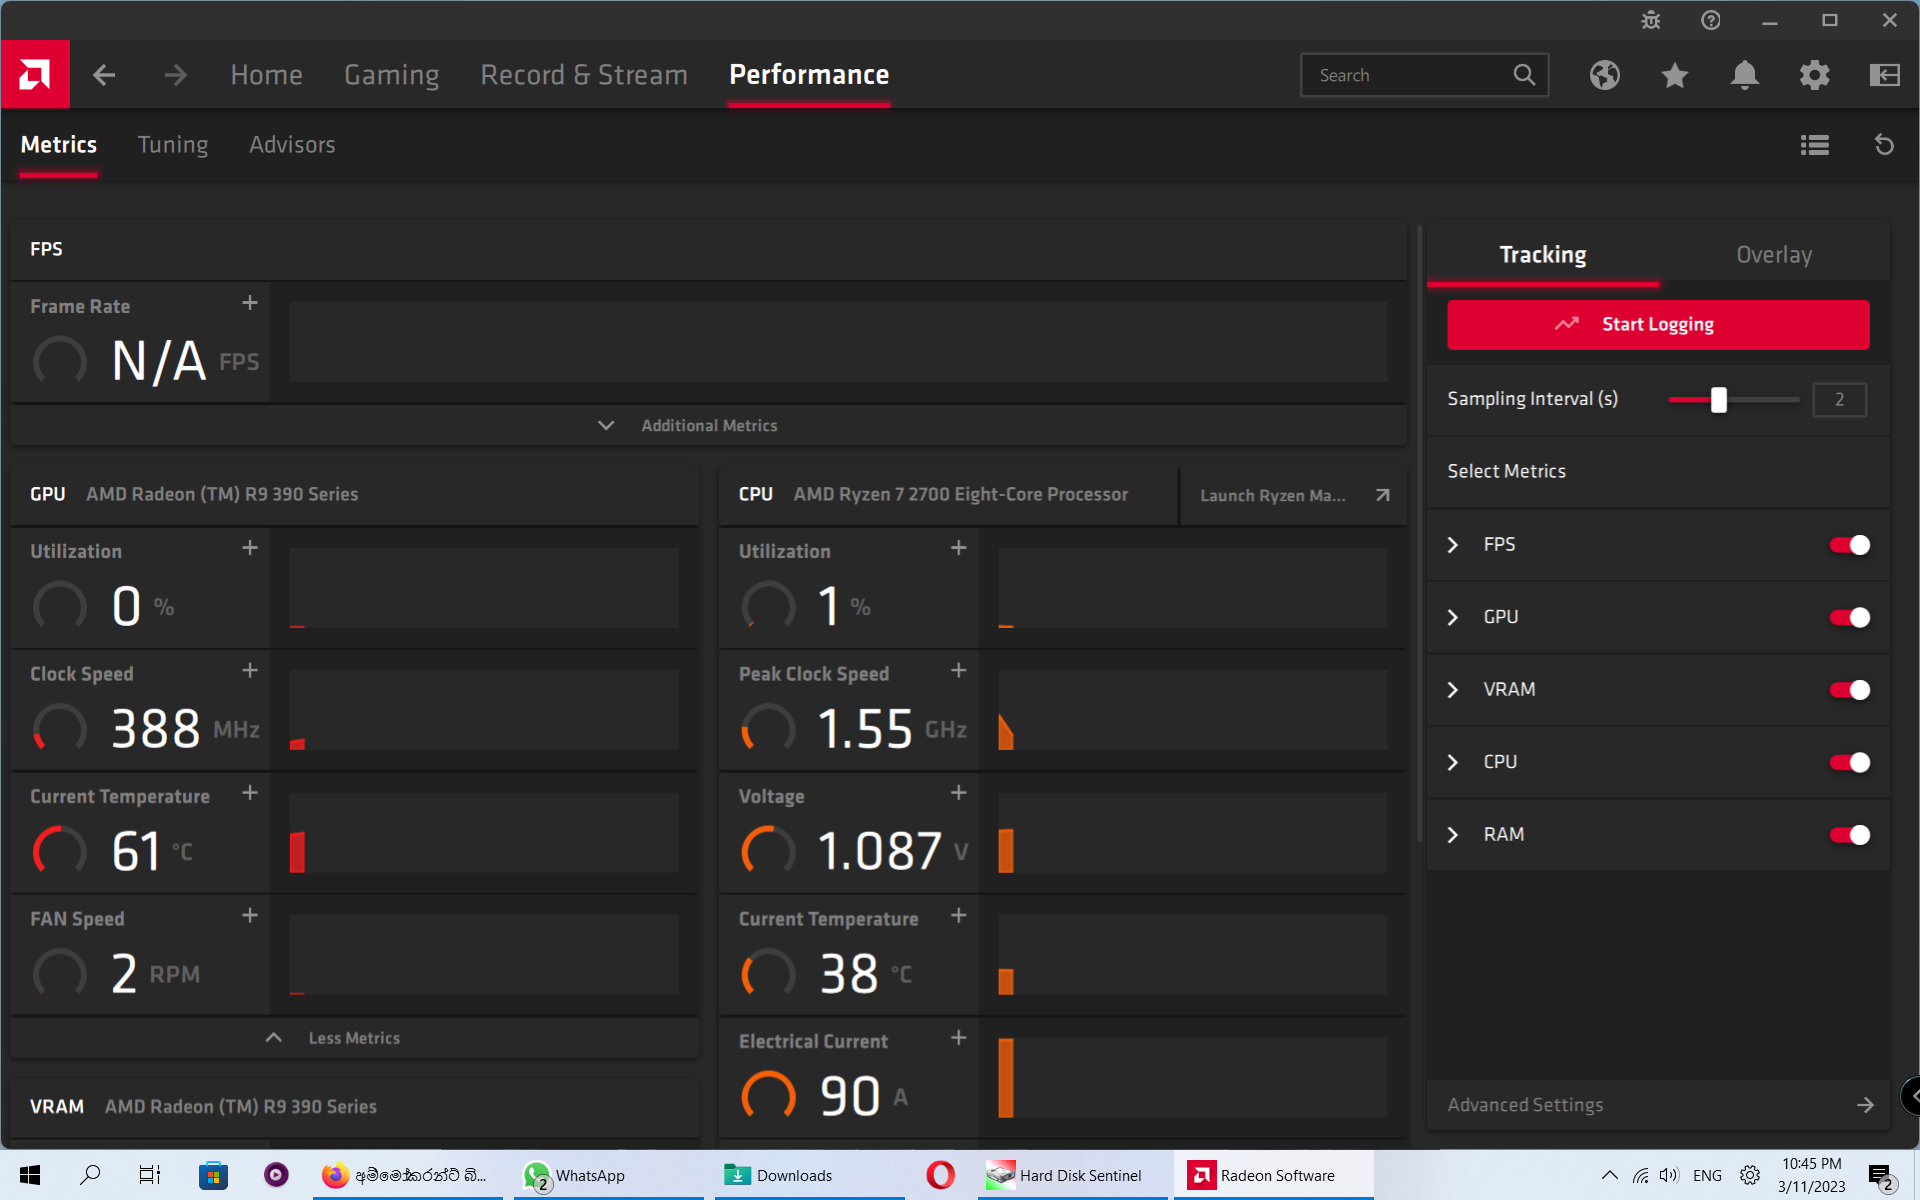Go forward with the right arrow icon
This screenshot has height=1200, width=1920.
coord(176,75)
